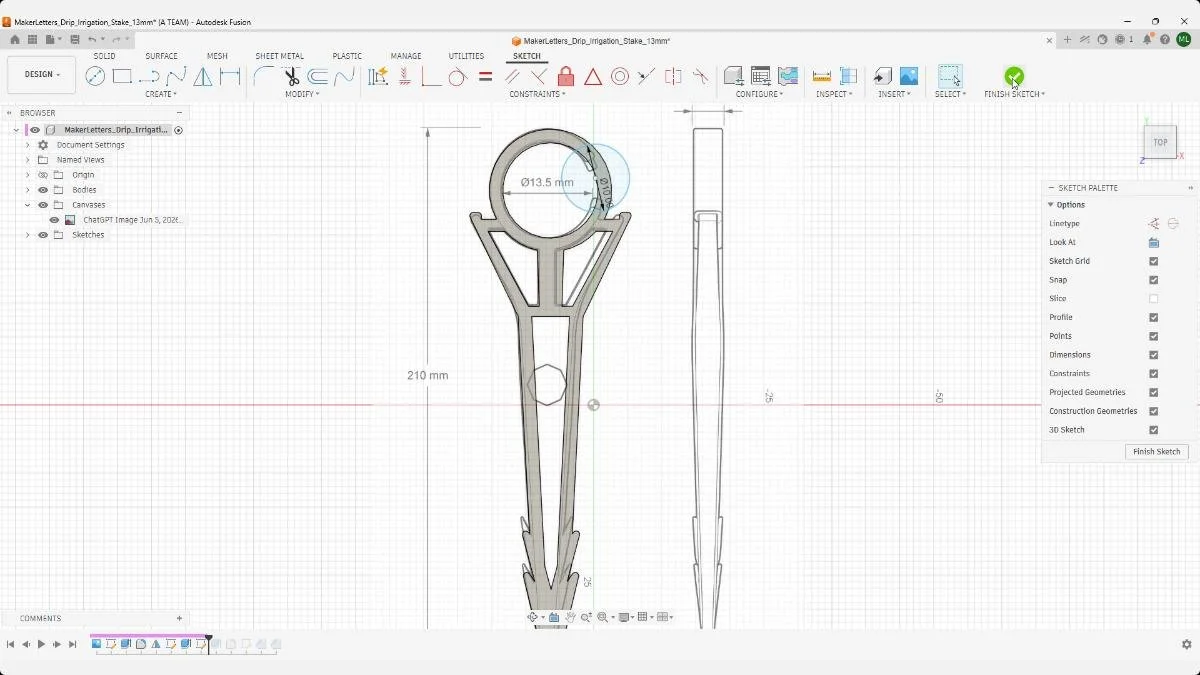
Task: Choose the Mirror sketch tool
Action: click(x=203, y=76)
